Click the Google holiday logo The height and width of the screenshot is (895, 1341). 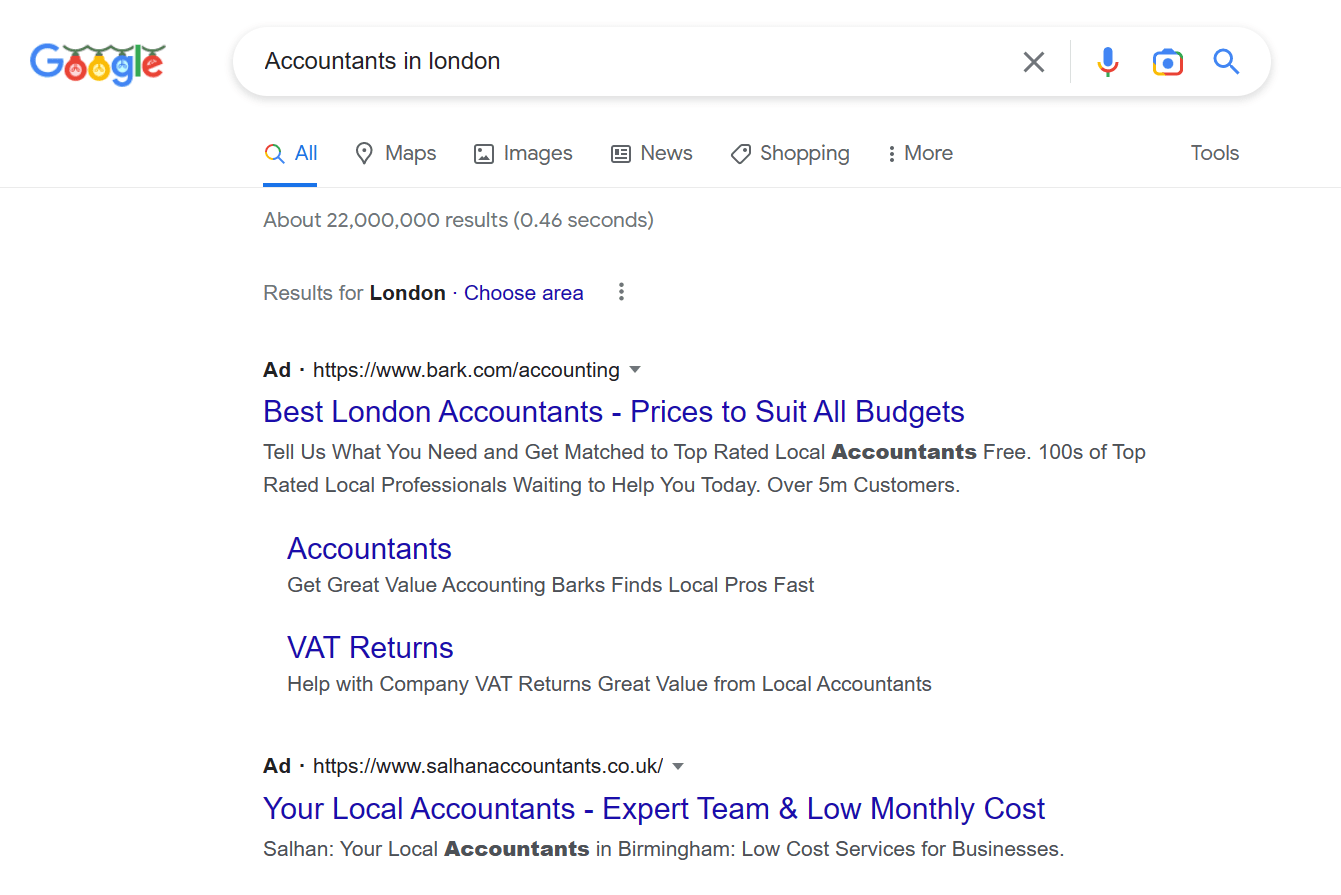tap(97, 63)
